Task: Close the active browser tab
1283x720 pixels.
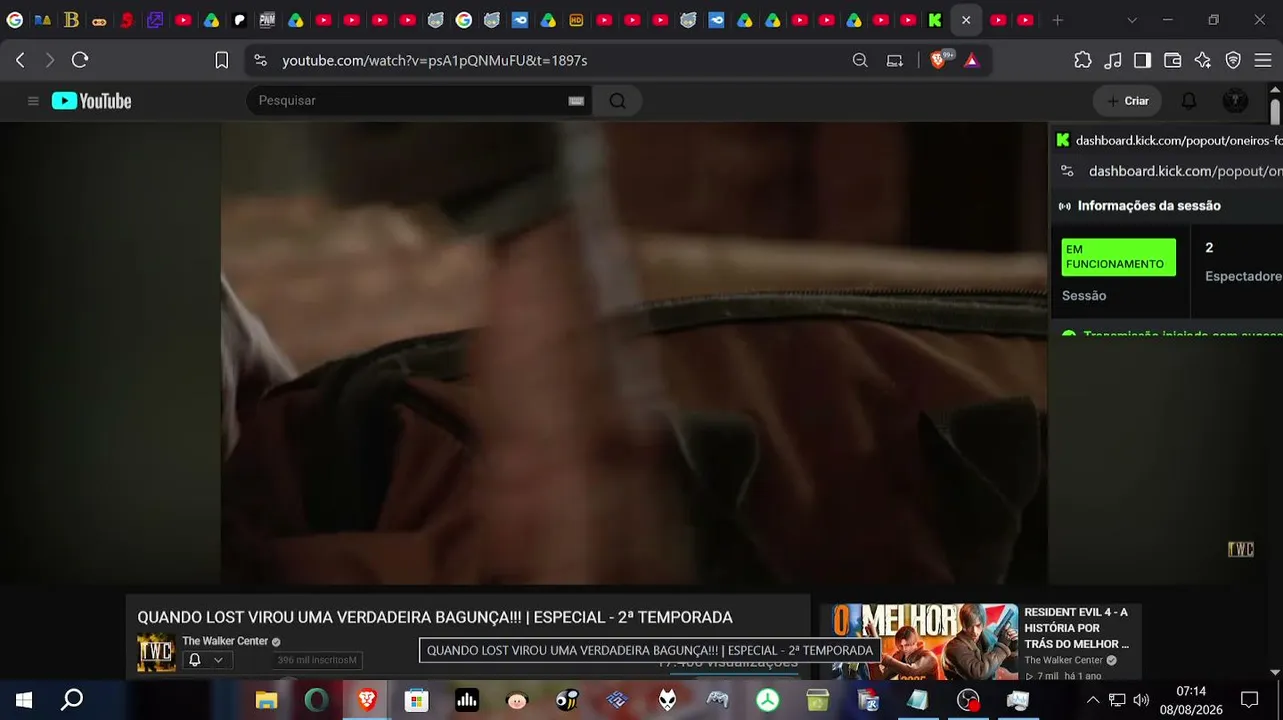Action: point(966,20)
